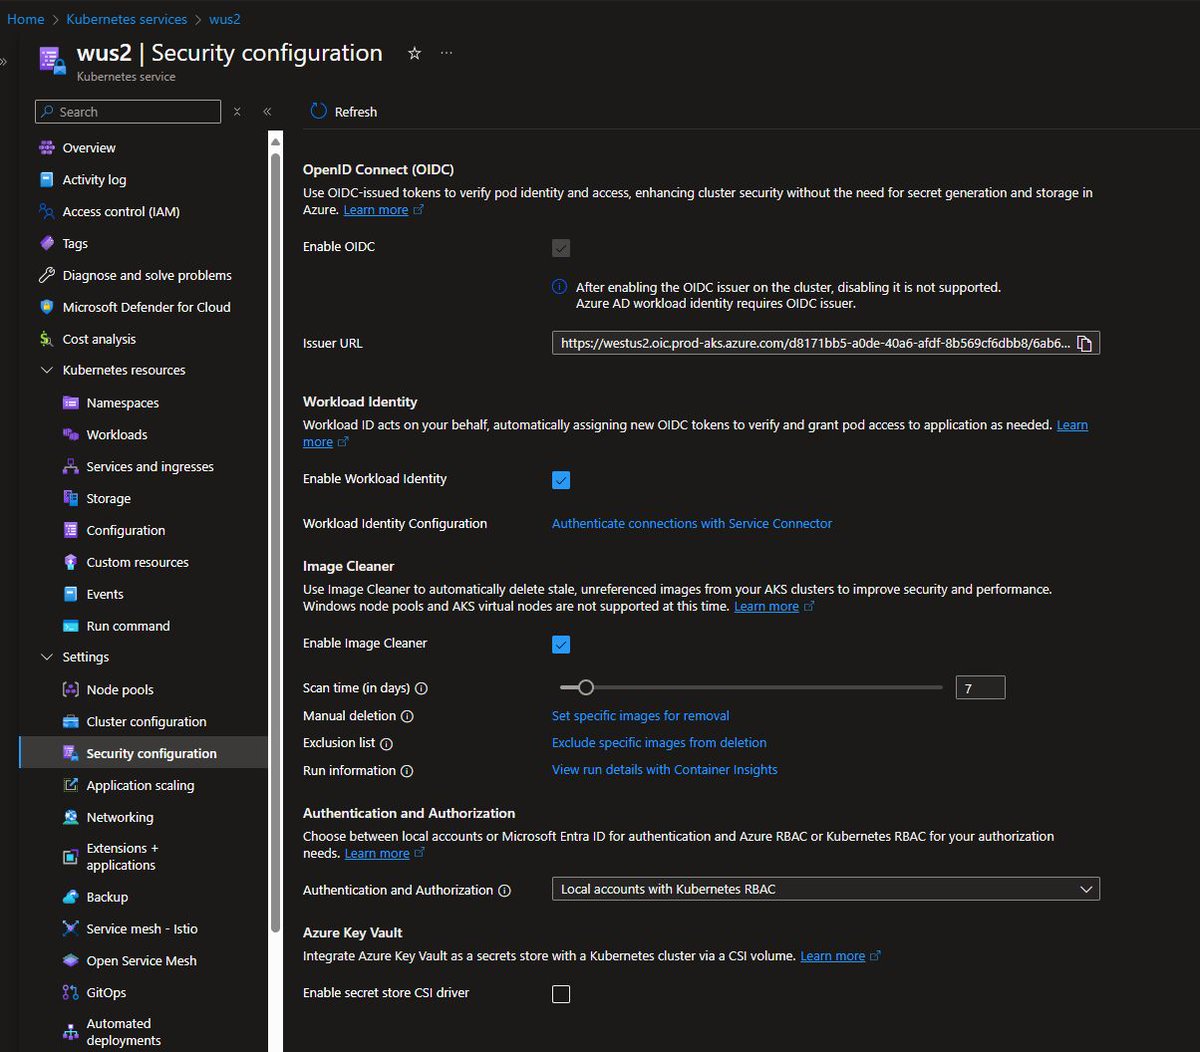Click info icon next to Scan time

pyautogui.click(x=421, y=689)
